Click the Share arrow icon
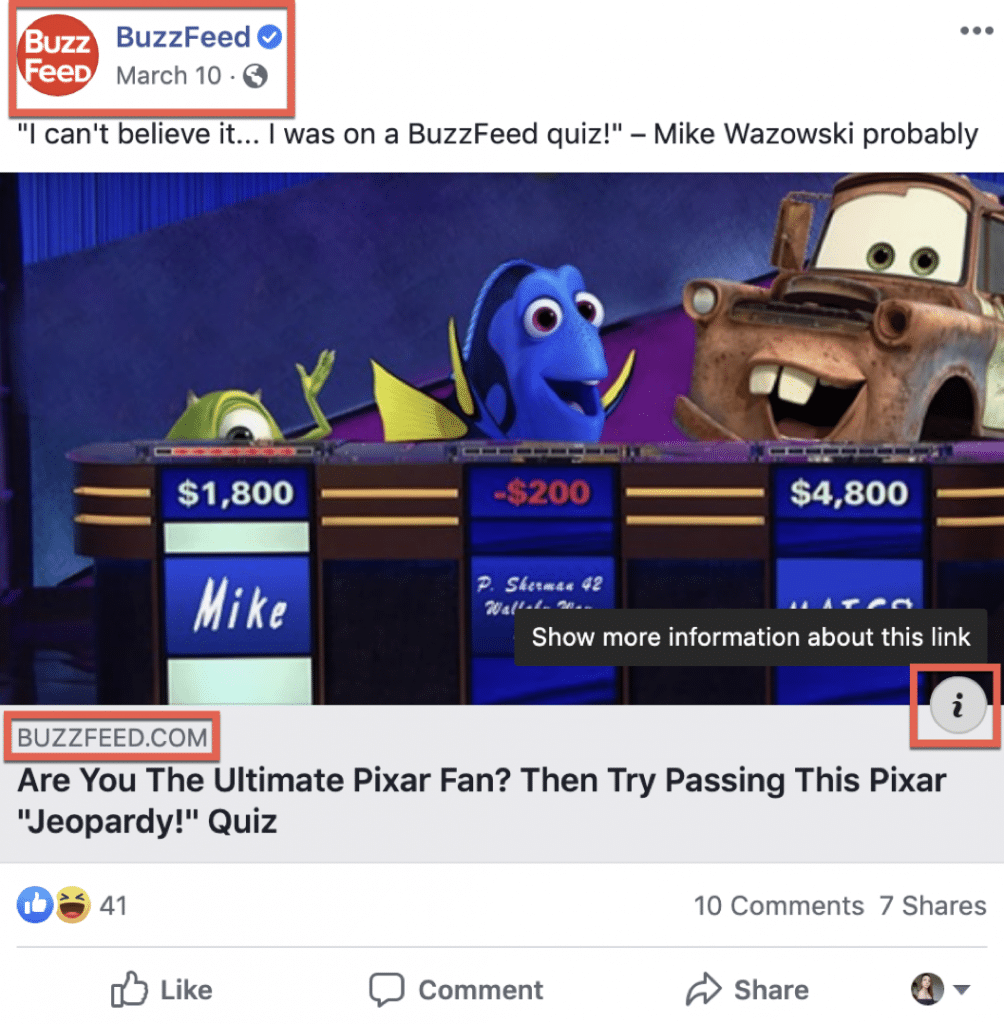The image size is (1004, 1024). 704,989
